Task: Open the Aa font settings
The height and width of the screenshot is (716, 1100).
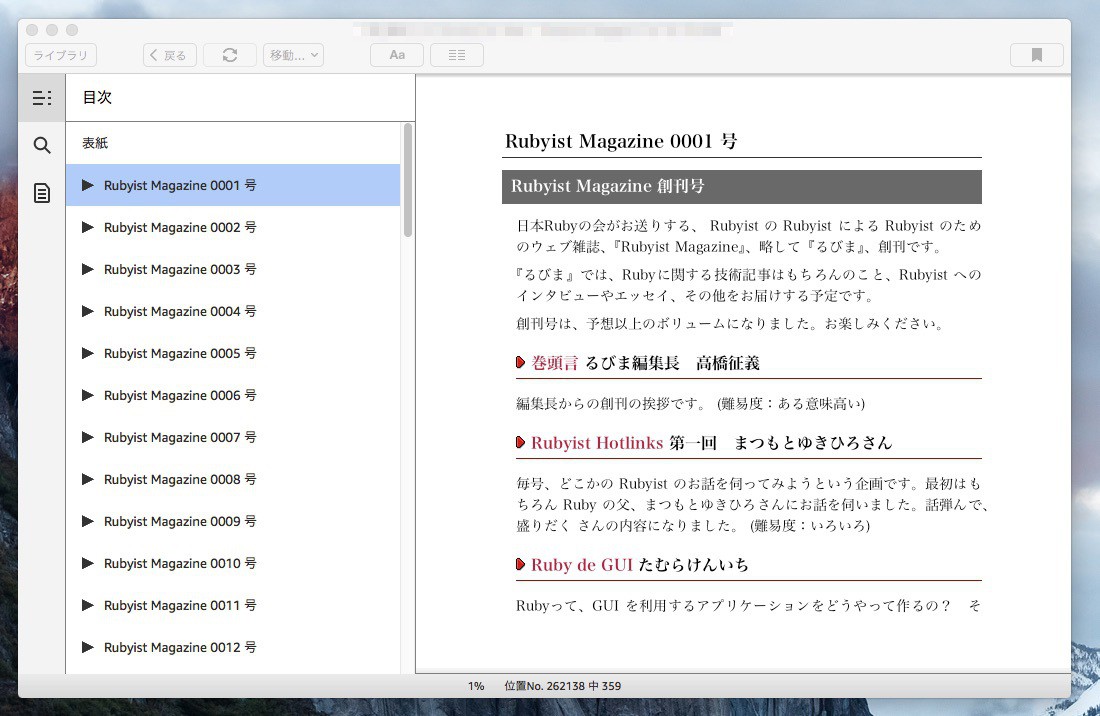Action: click(397, 56)
